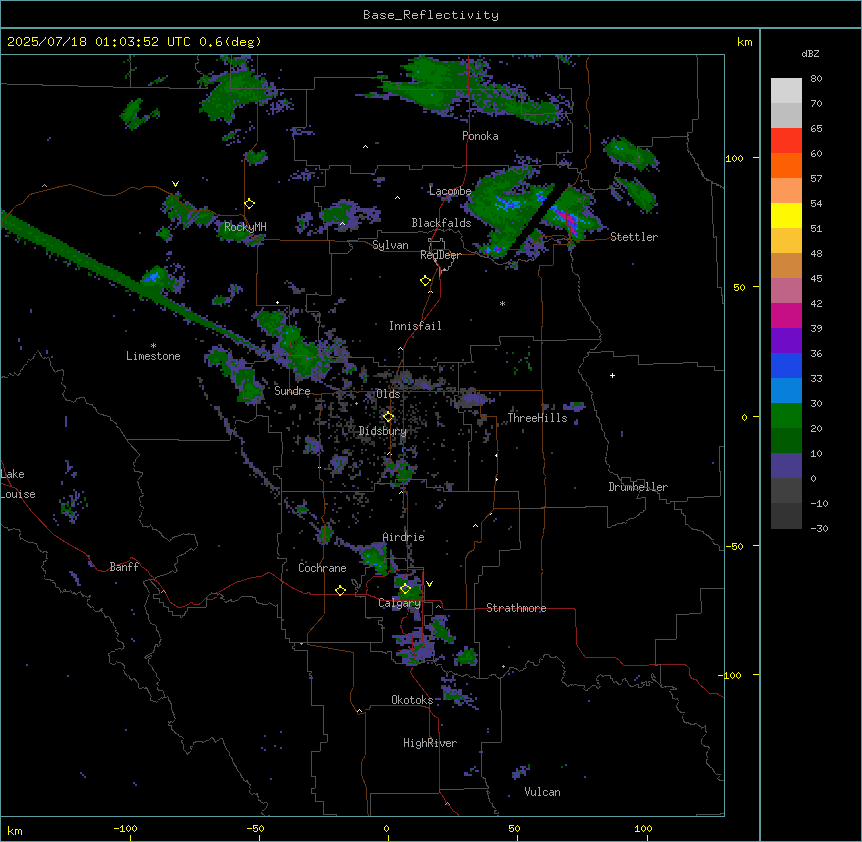Click the yellow v marker east of Calgary
The height and width of the screenshot is (842, 862).
point(429,584)
